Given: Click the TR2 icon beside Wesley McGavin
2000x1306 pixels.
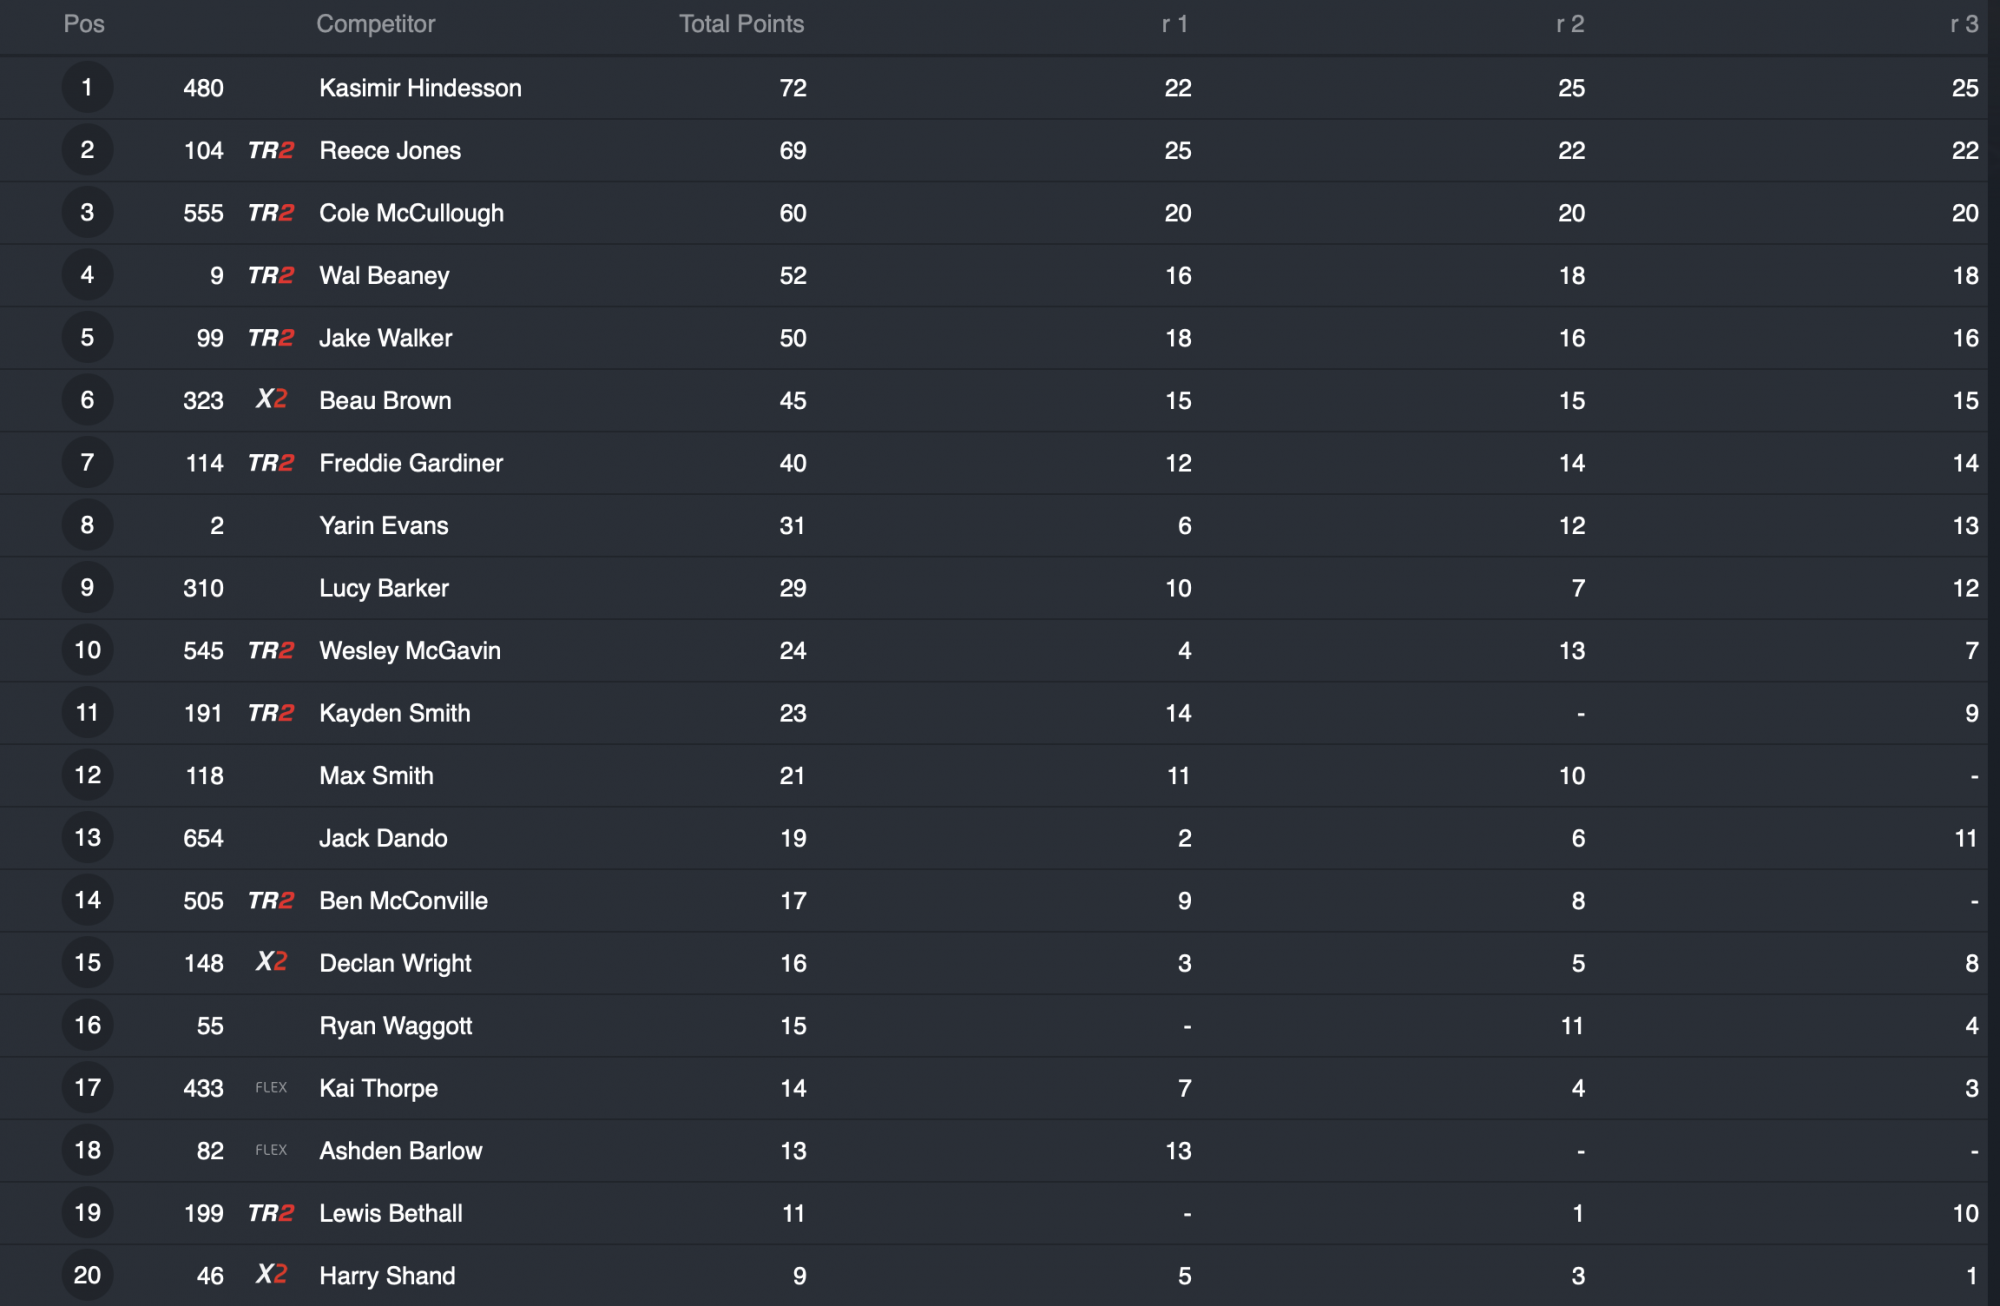Looking at the screenshot, I should [271, 650].
